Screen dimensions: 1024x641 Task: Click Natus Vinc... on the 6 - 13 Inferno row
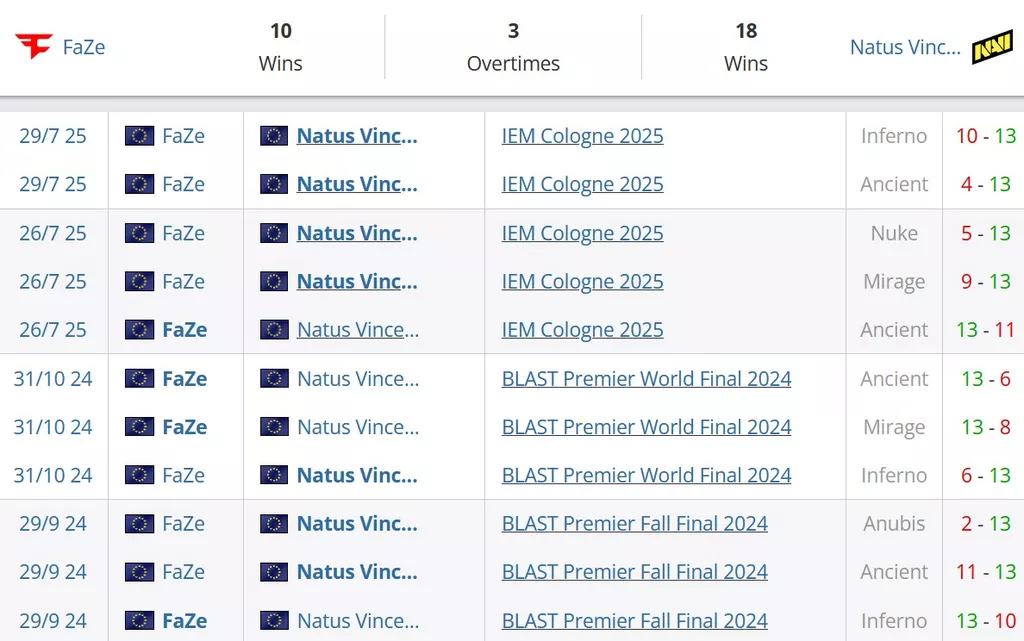click(357, 475)
